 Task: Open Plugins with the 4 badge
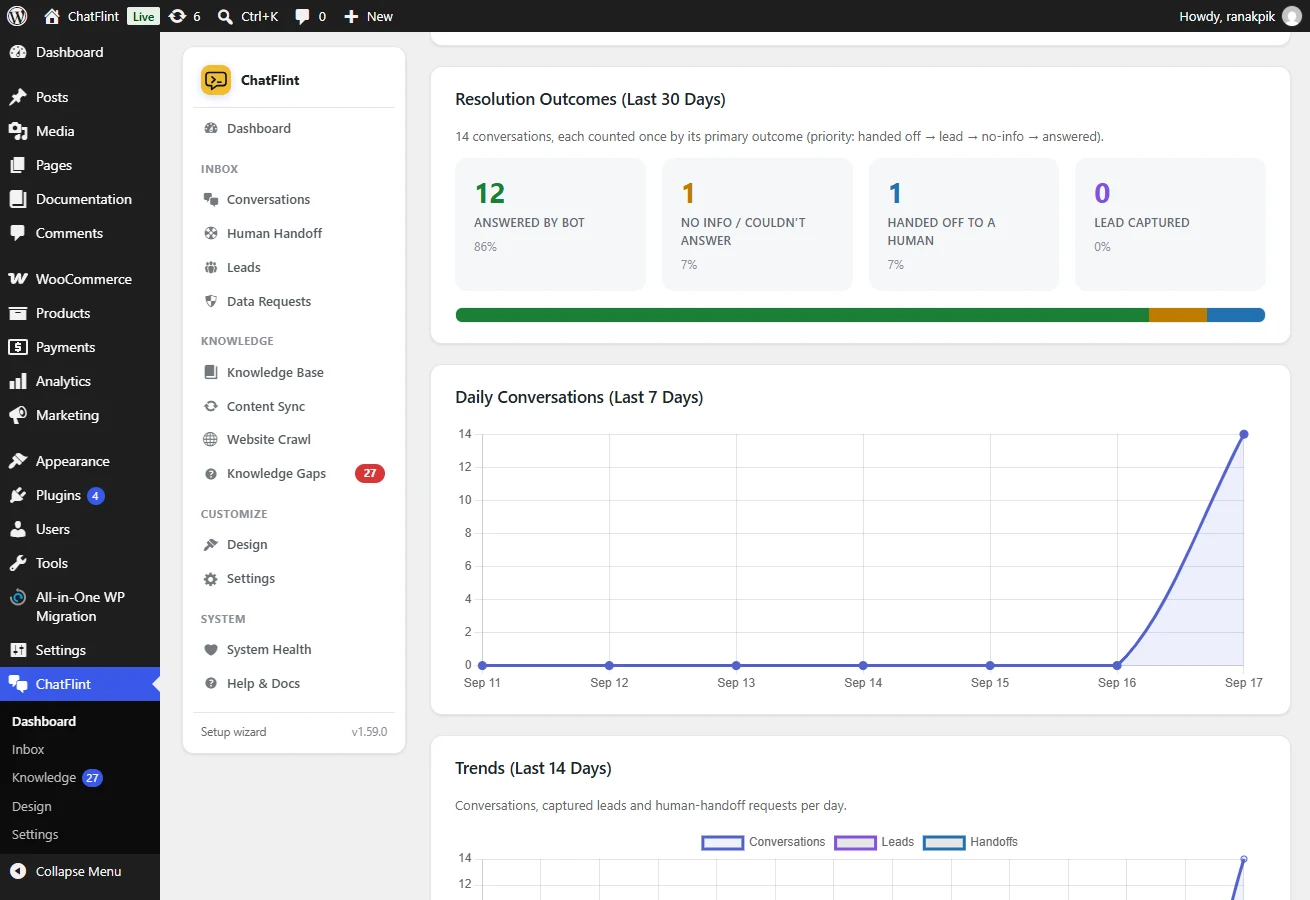[x=80, y=495]
